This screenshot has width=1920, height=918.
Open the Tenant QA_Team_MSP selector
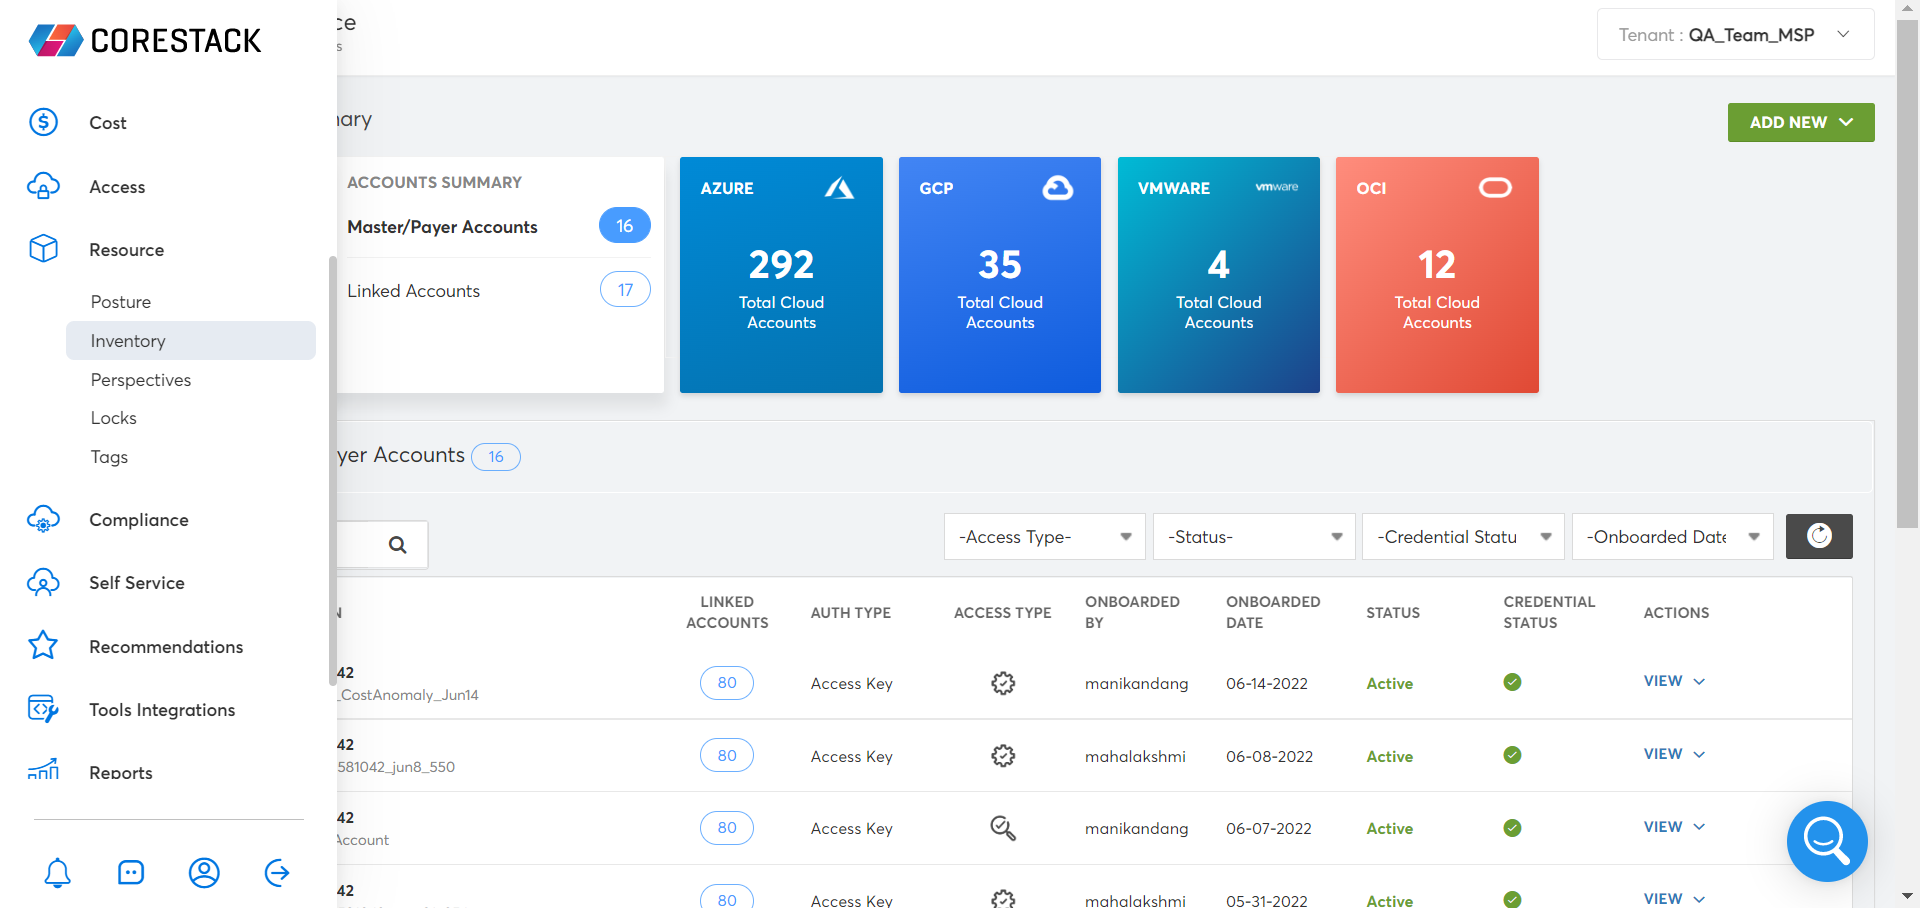(x=1734, y=35)
